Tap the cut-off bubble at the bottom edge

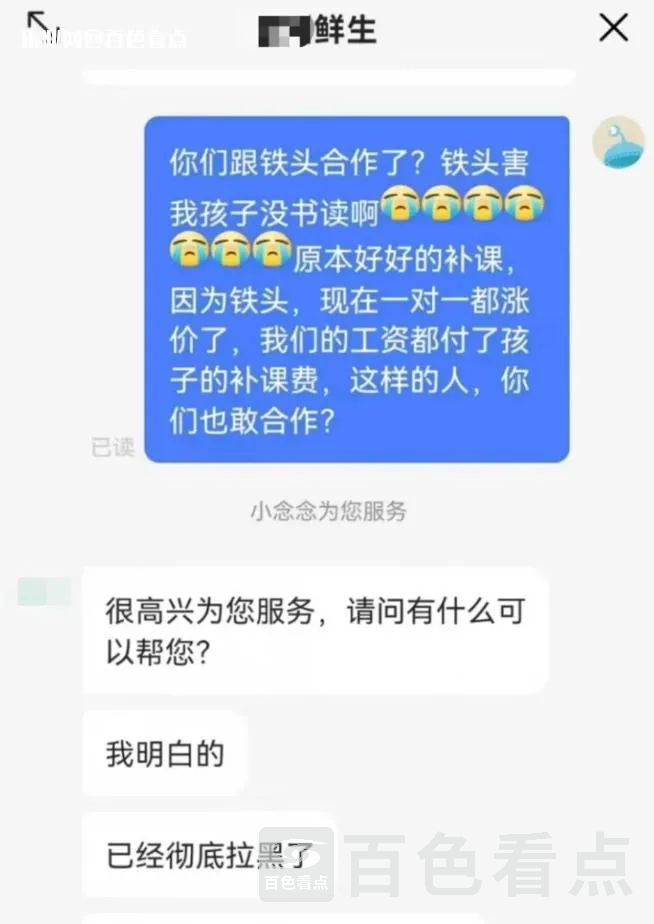pos(283,919)
